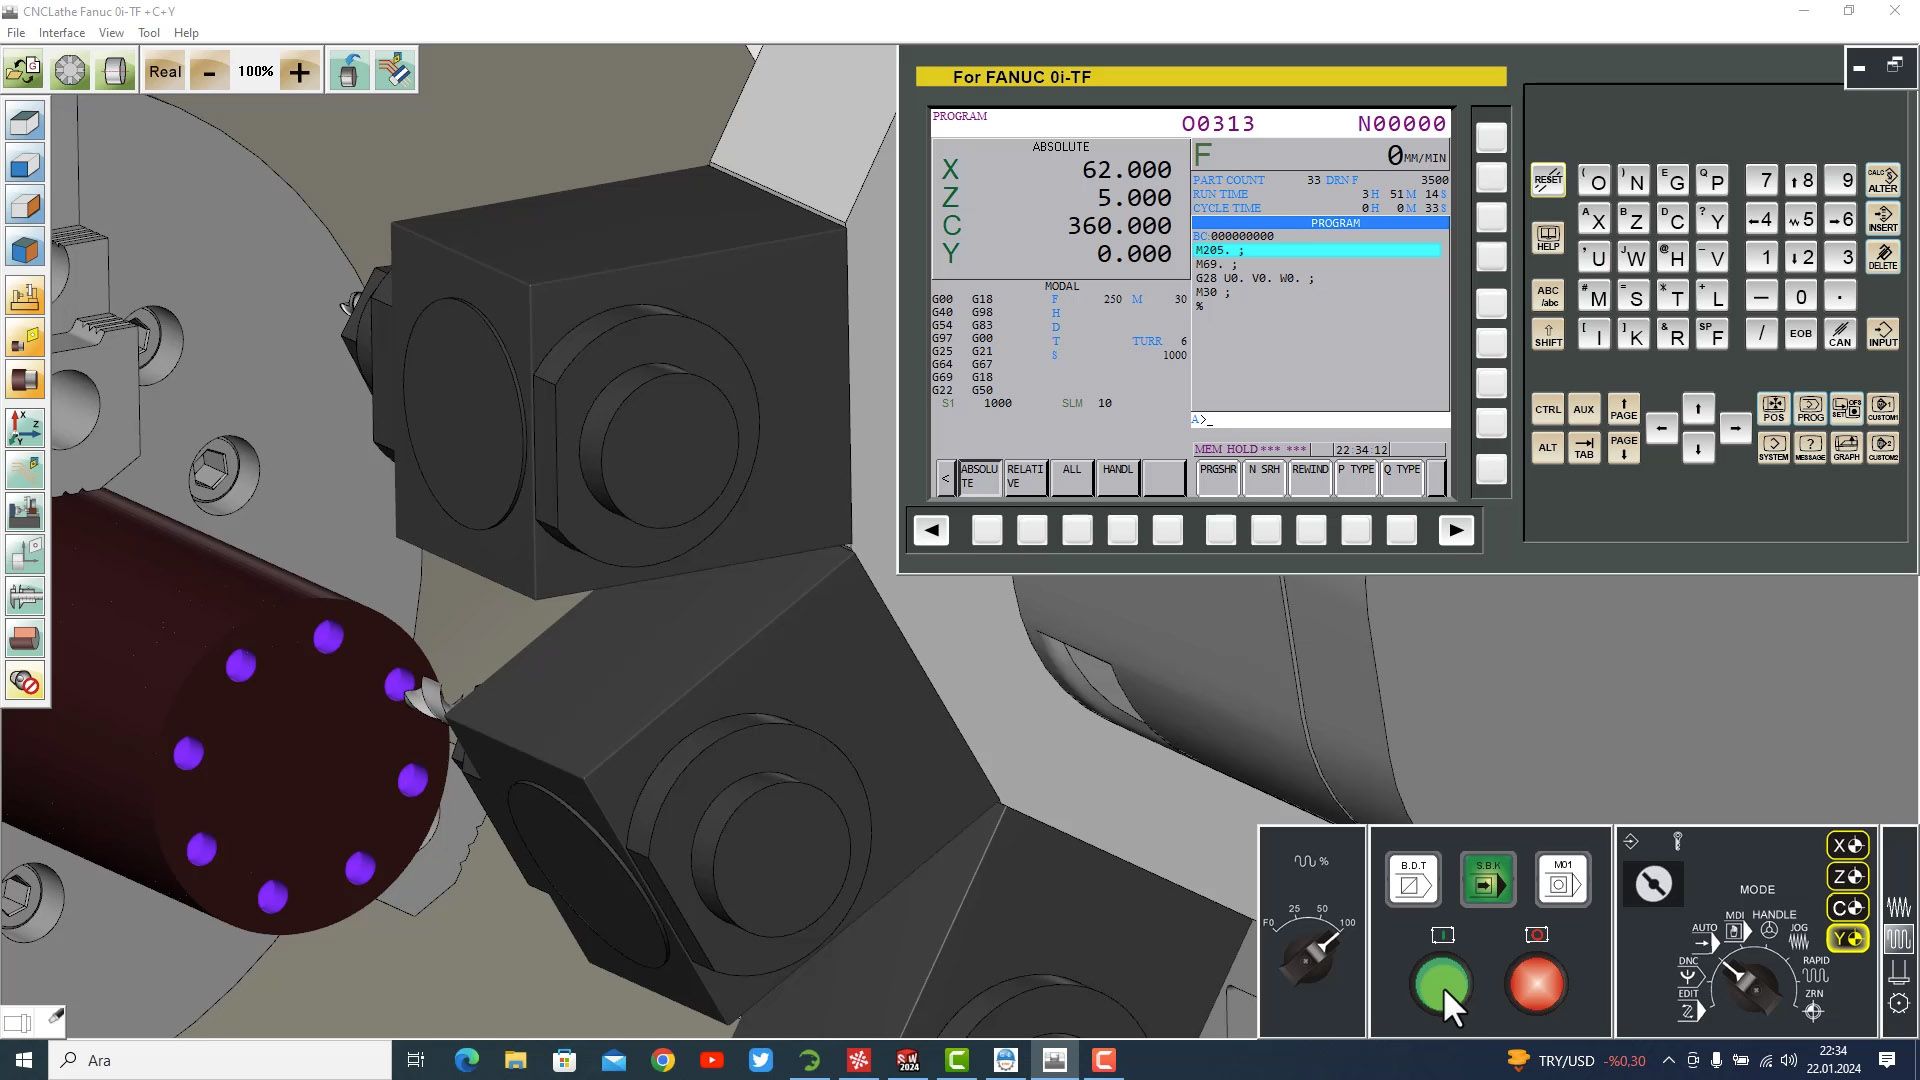
Task: Click the INPUT key
Action: (1883, 334)
